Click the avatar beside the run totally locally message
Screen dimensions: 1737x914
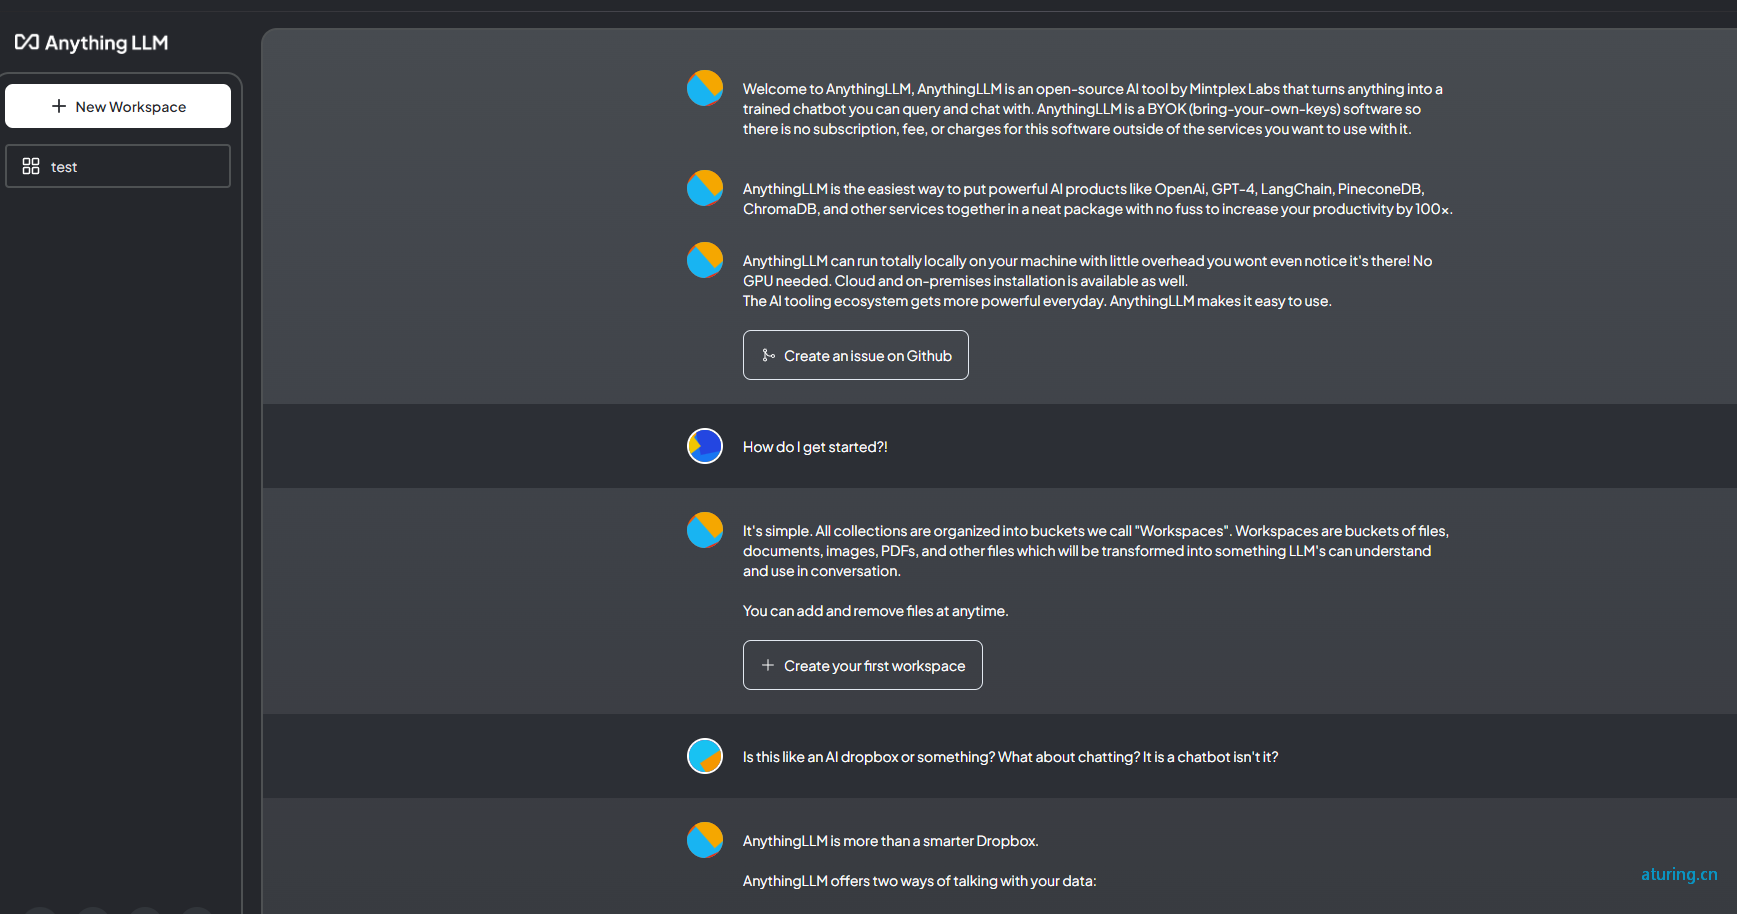[x=705, y=260]
